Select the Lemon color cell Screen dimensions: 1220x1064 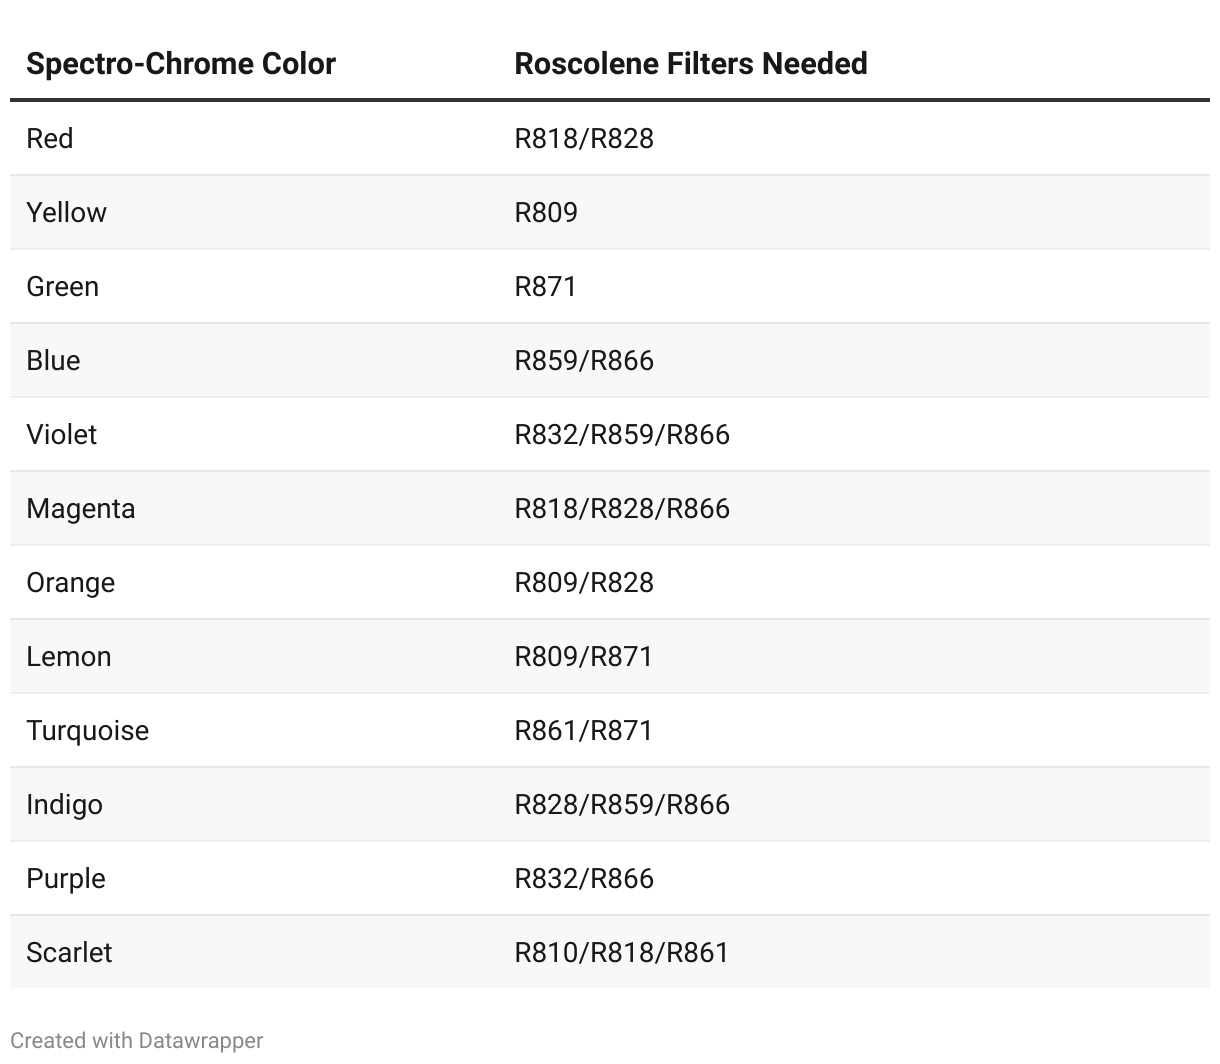click(x=69, y=656)
